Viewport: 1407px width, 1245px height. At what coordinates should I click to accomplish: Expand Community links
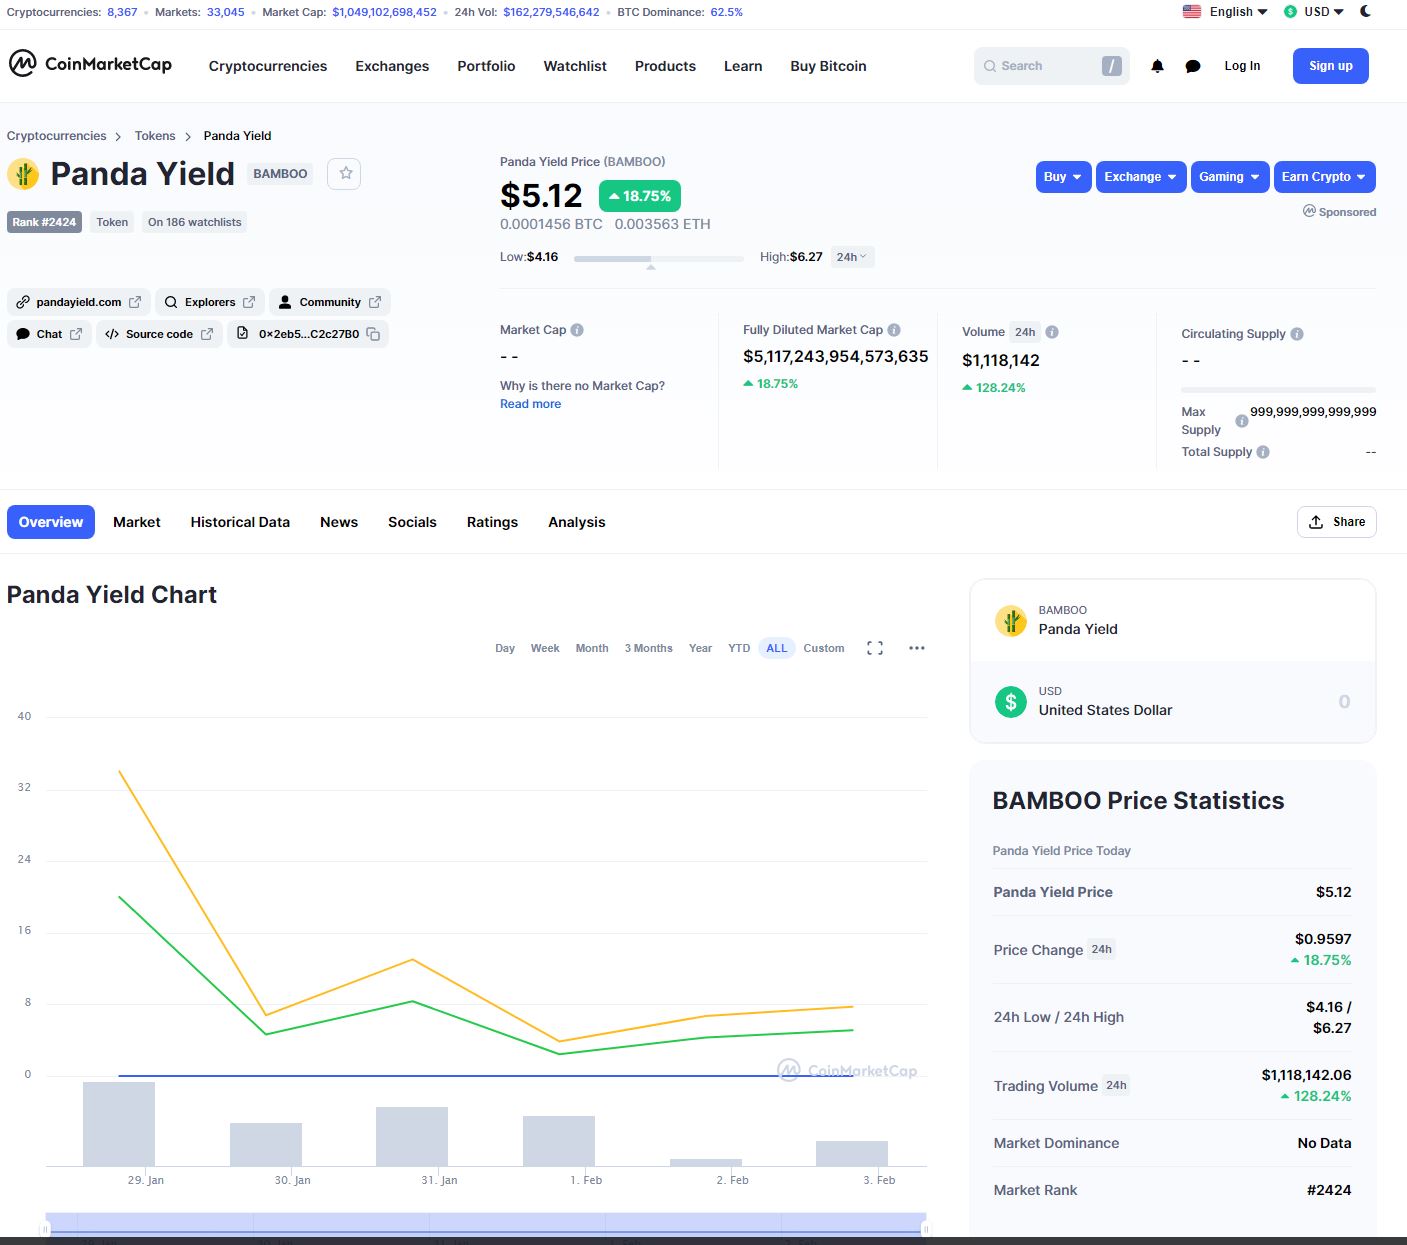coord(330,302)
